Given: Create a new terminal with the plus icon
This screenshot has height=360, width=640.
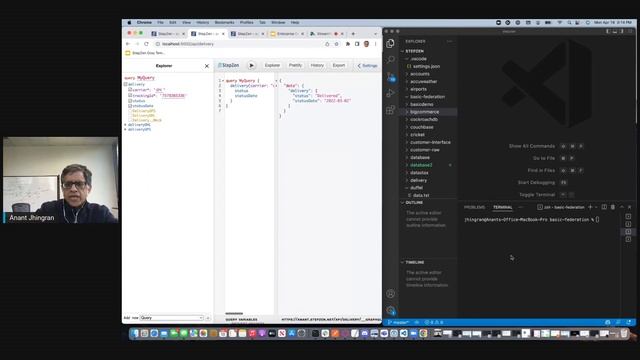Looking at the screenshot, I should click(x=590, y=207).
